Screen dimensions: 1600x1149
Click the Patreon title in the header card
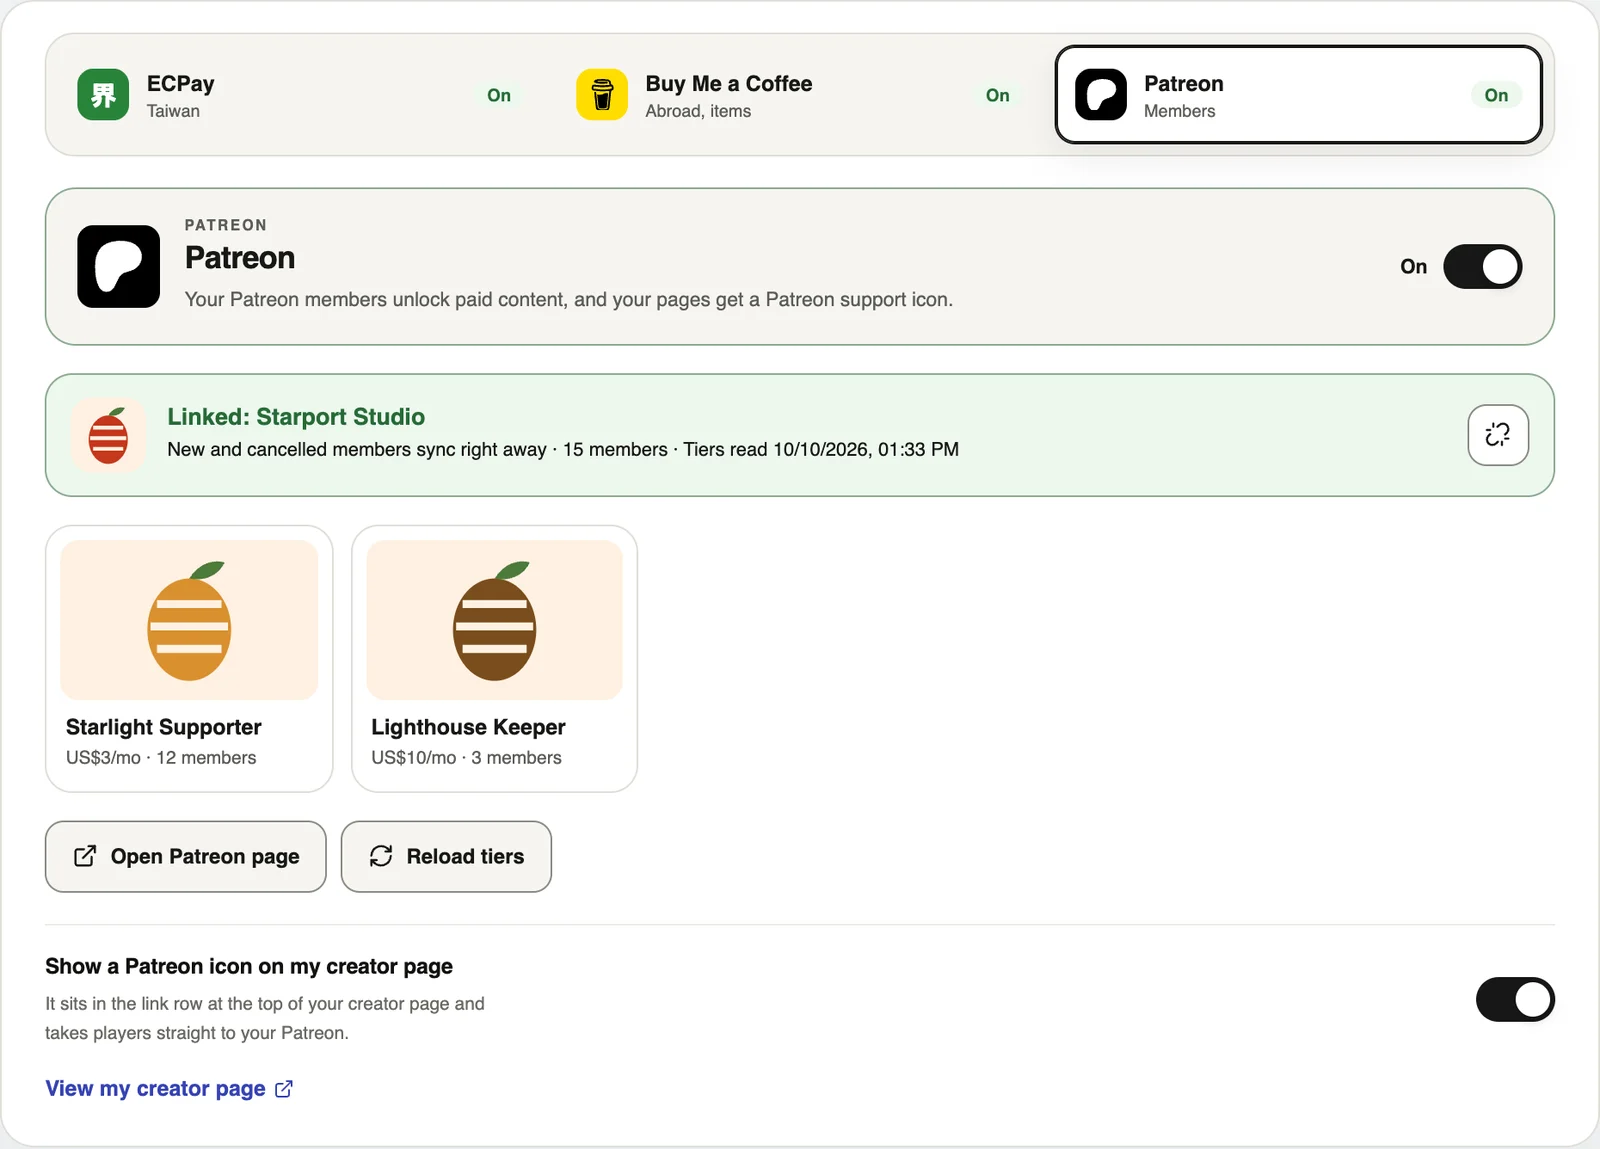[x=240, y=258]
